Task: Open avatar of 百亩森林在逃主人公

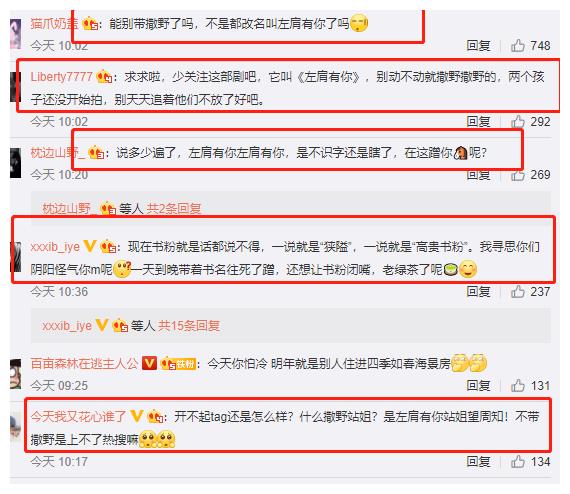Action: [x=15, y=374]
